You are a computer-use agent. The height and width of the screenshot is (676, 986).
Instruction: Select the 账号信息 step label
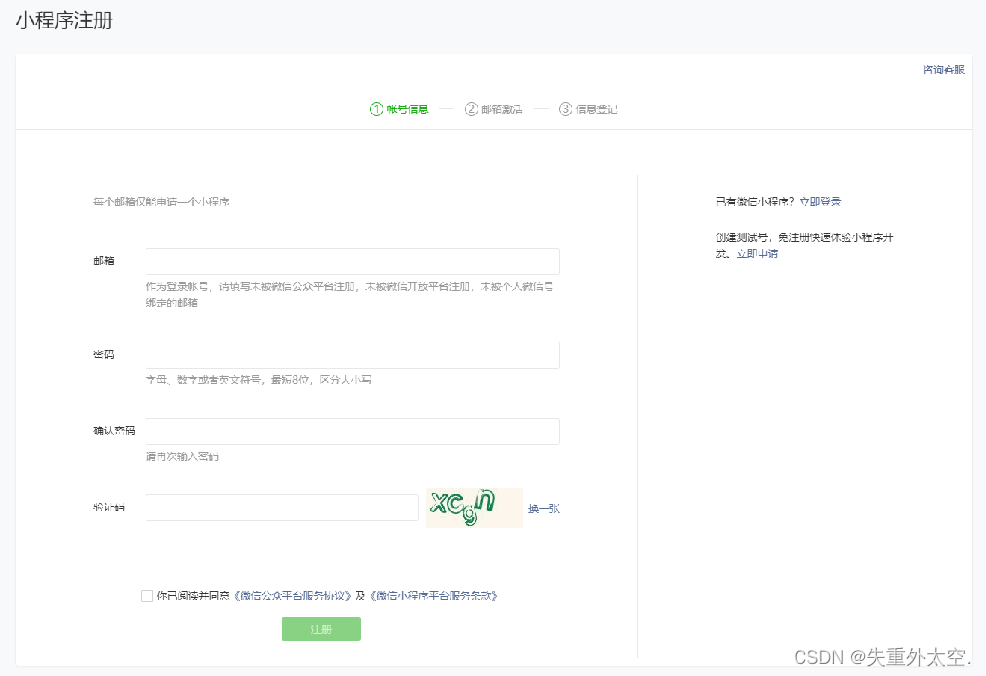[406, 110]
